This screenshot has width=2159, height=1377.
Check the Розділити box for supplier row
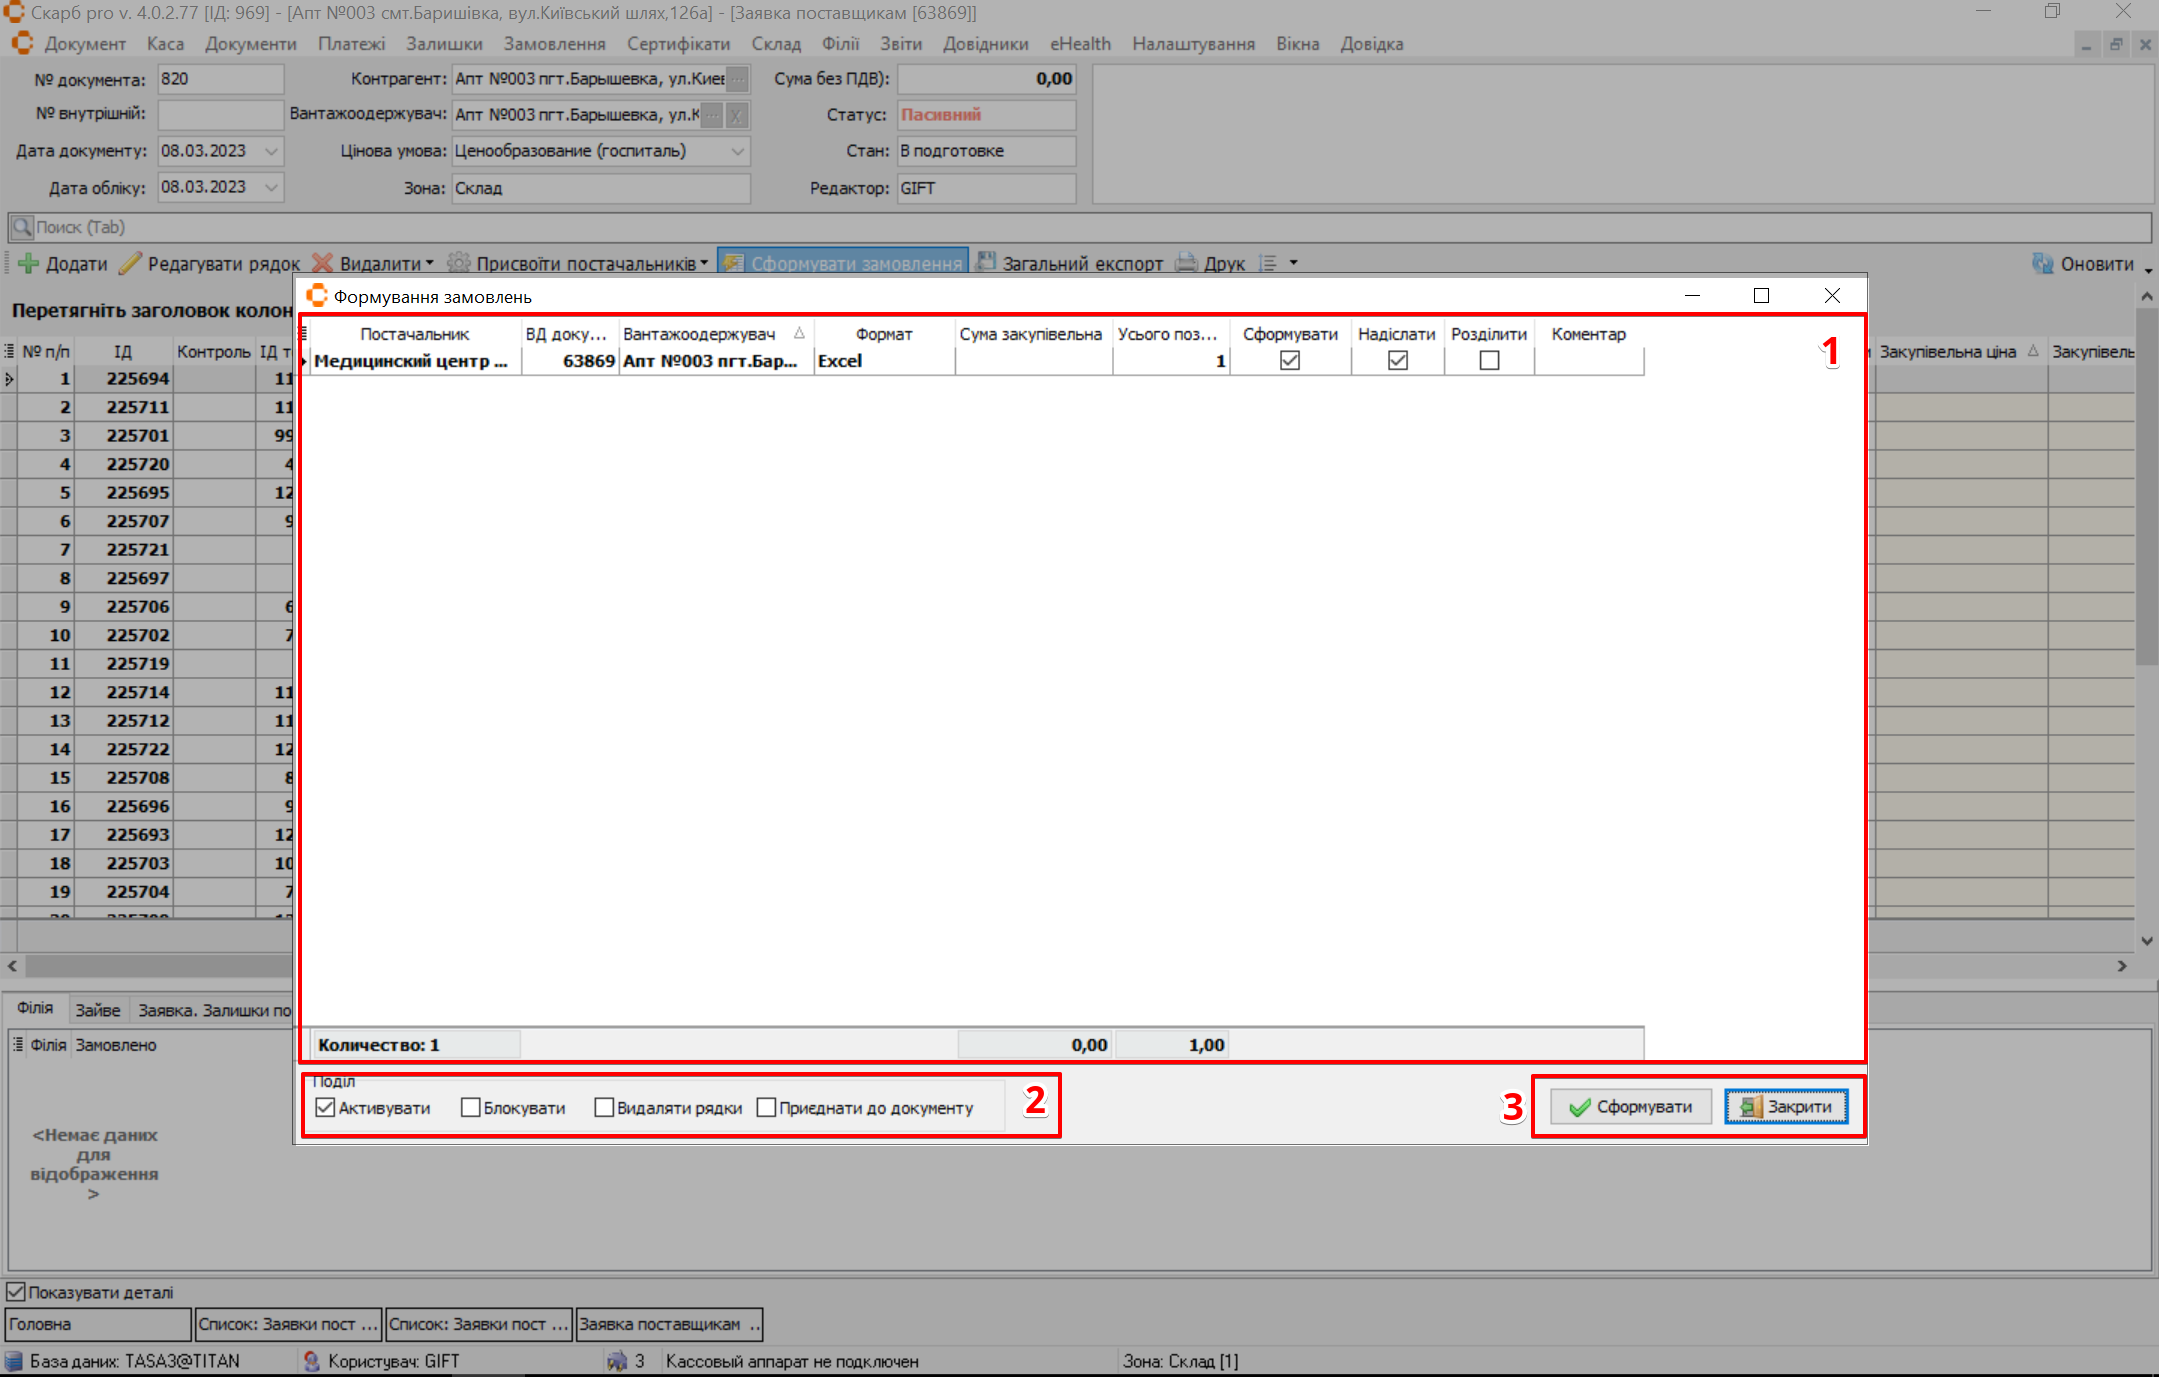coord(1489,361)
